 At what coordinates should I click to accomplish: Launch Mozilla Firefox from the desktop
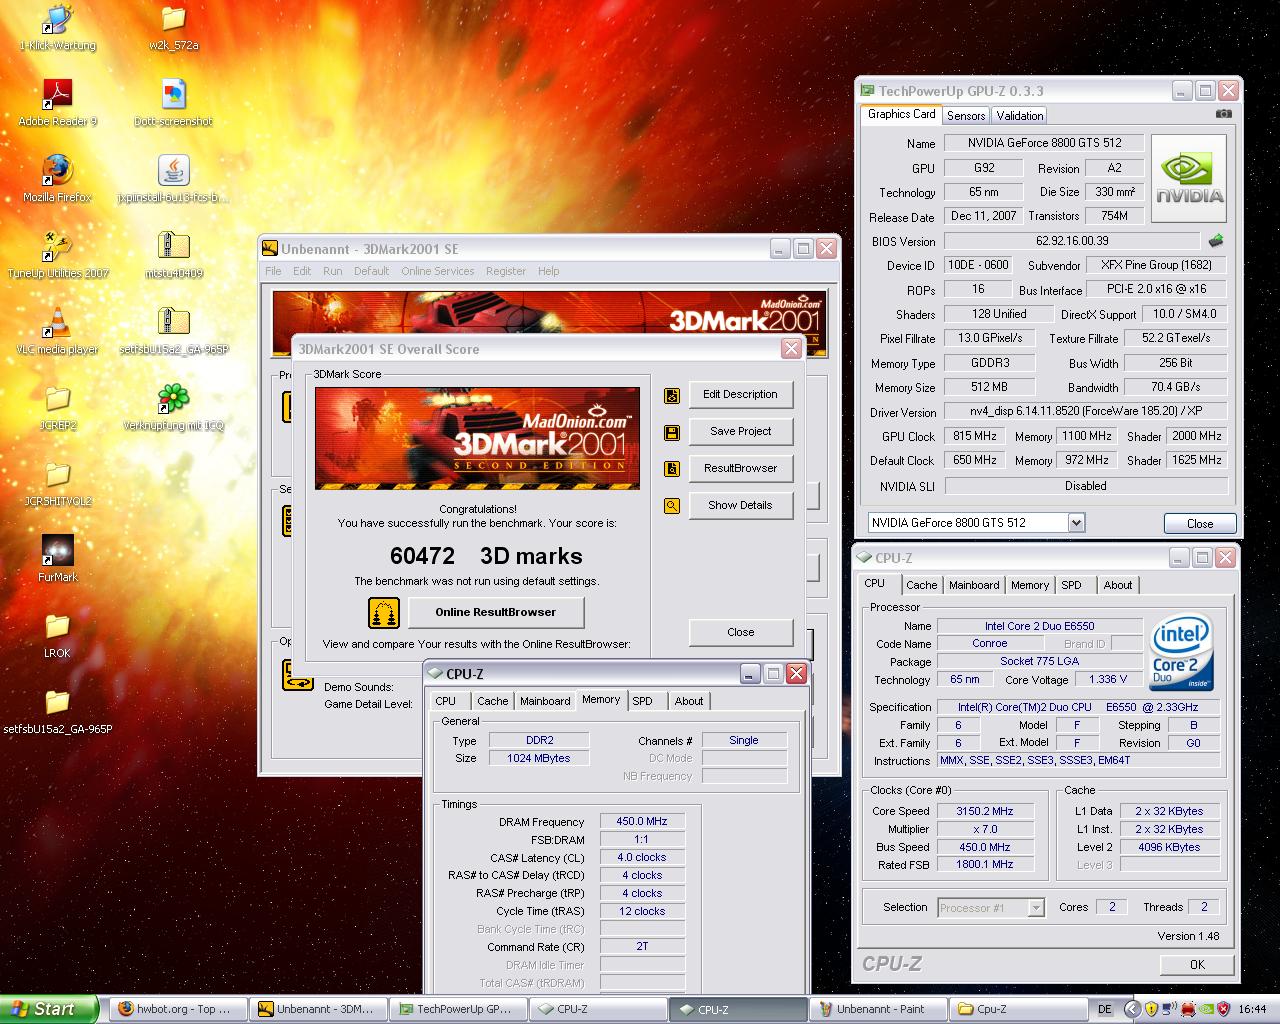point(58,171)
